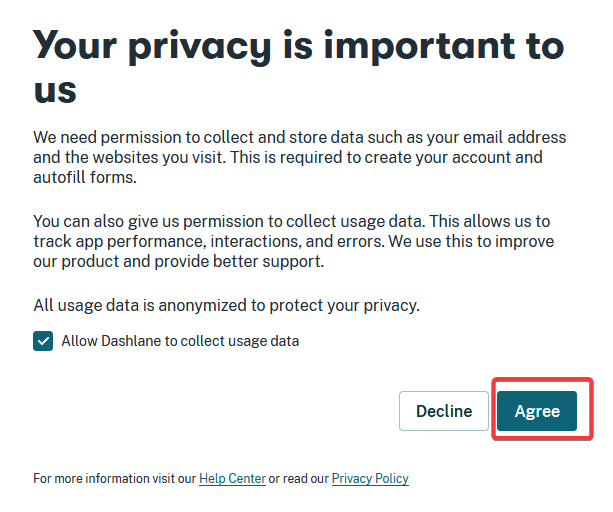Image resolution: width=613 pixels, height=512 pixels.
Task: Visit Dashlane's Help Center from the footer
Action: [x=232, y=479]
